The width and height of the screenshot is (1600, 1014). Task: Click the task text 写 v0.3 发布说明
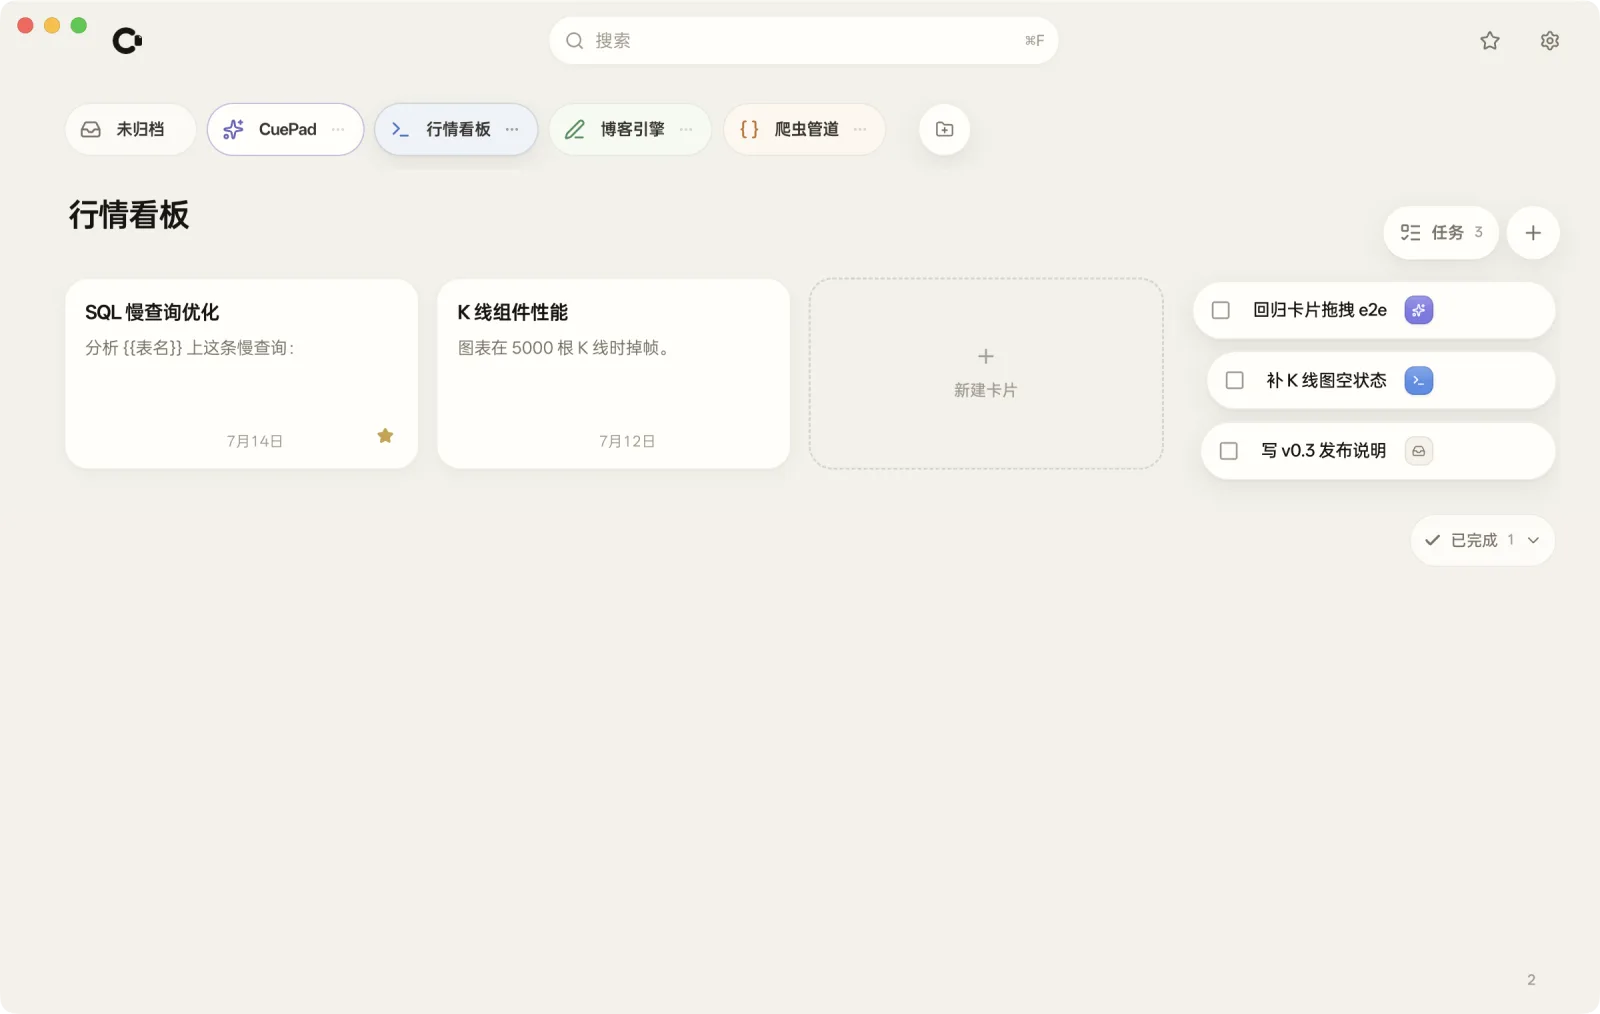point(1323,451)
